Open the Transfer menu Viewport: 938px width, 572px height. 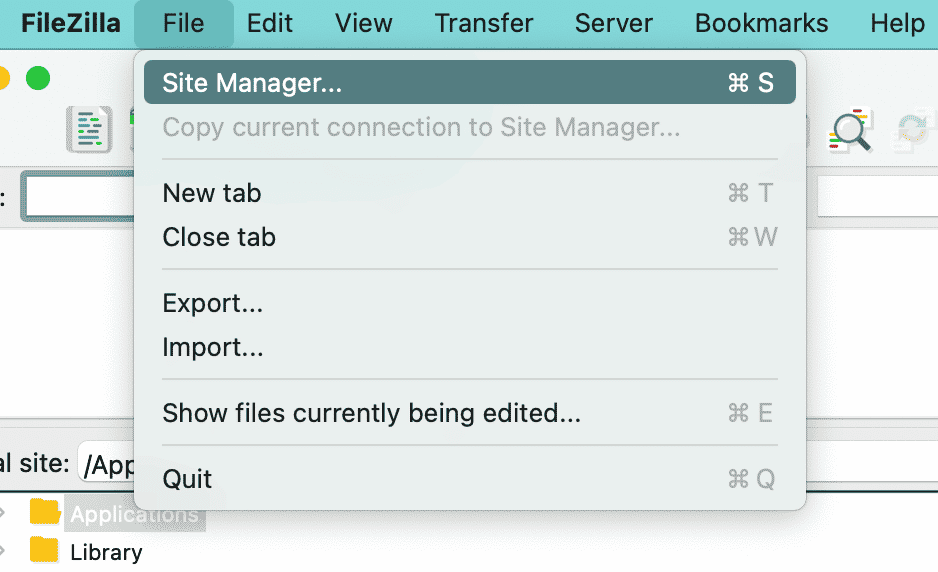pos(484,24)
